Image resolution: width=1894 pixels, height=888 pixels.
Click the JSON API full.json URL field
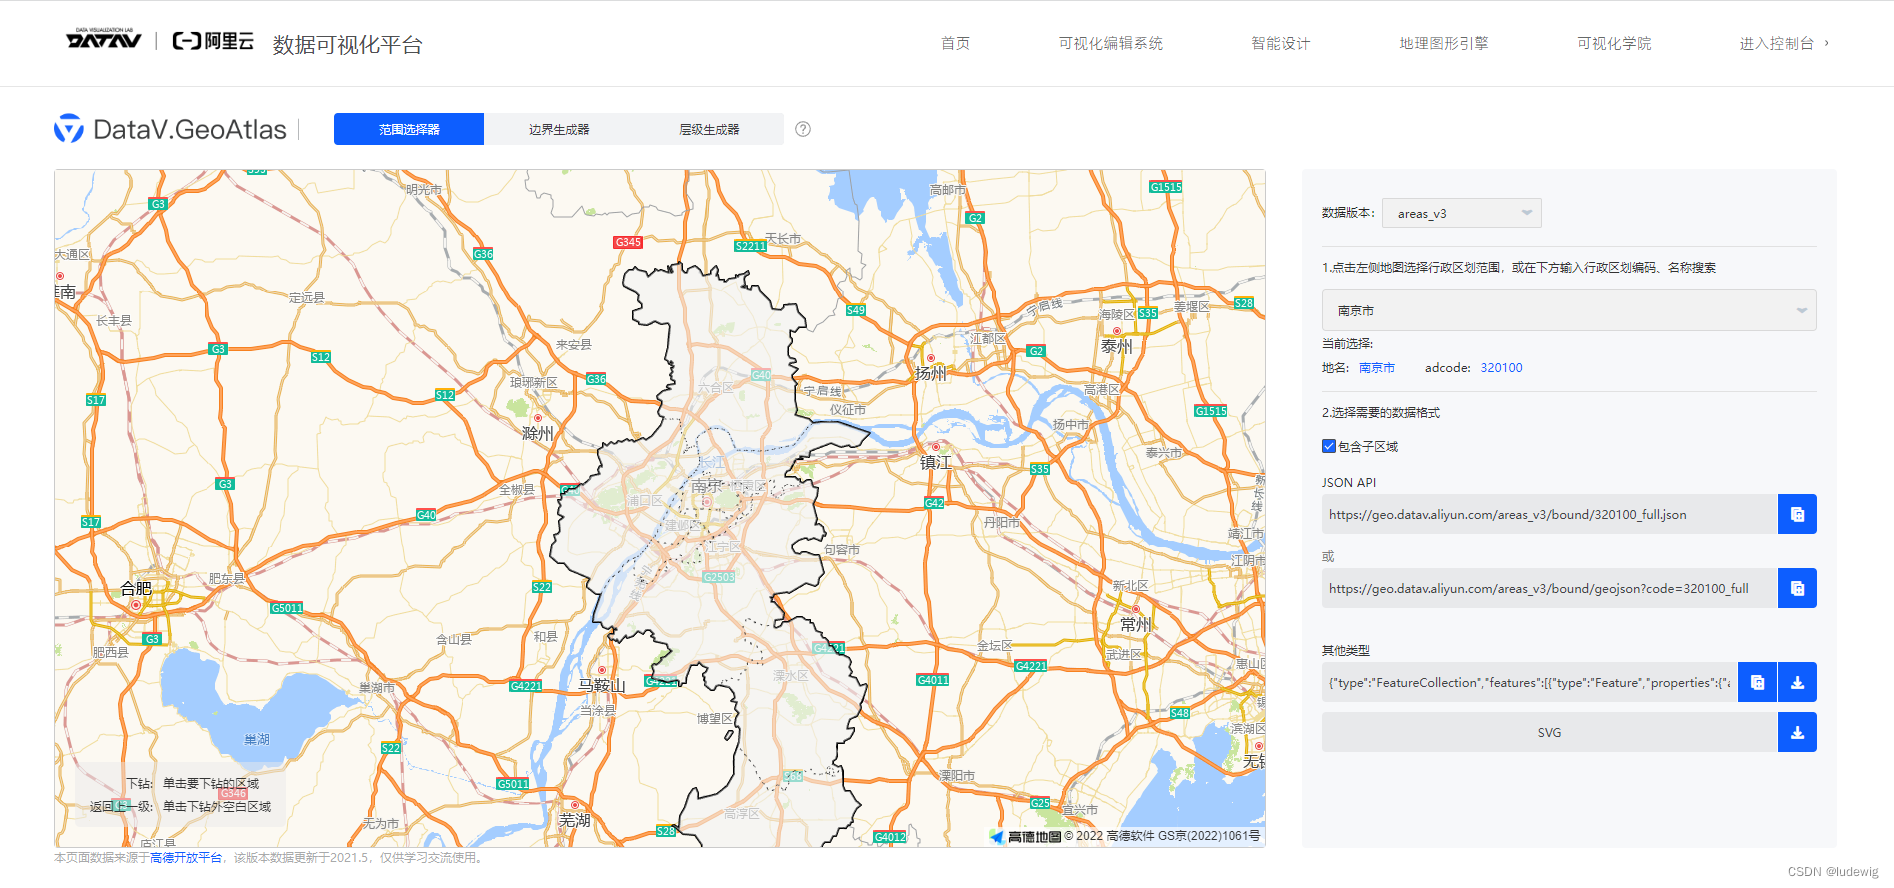click(1549, 514)
